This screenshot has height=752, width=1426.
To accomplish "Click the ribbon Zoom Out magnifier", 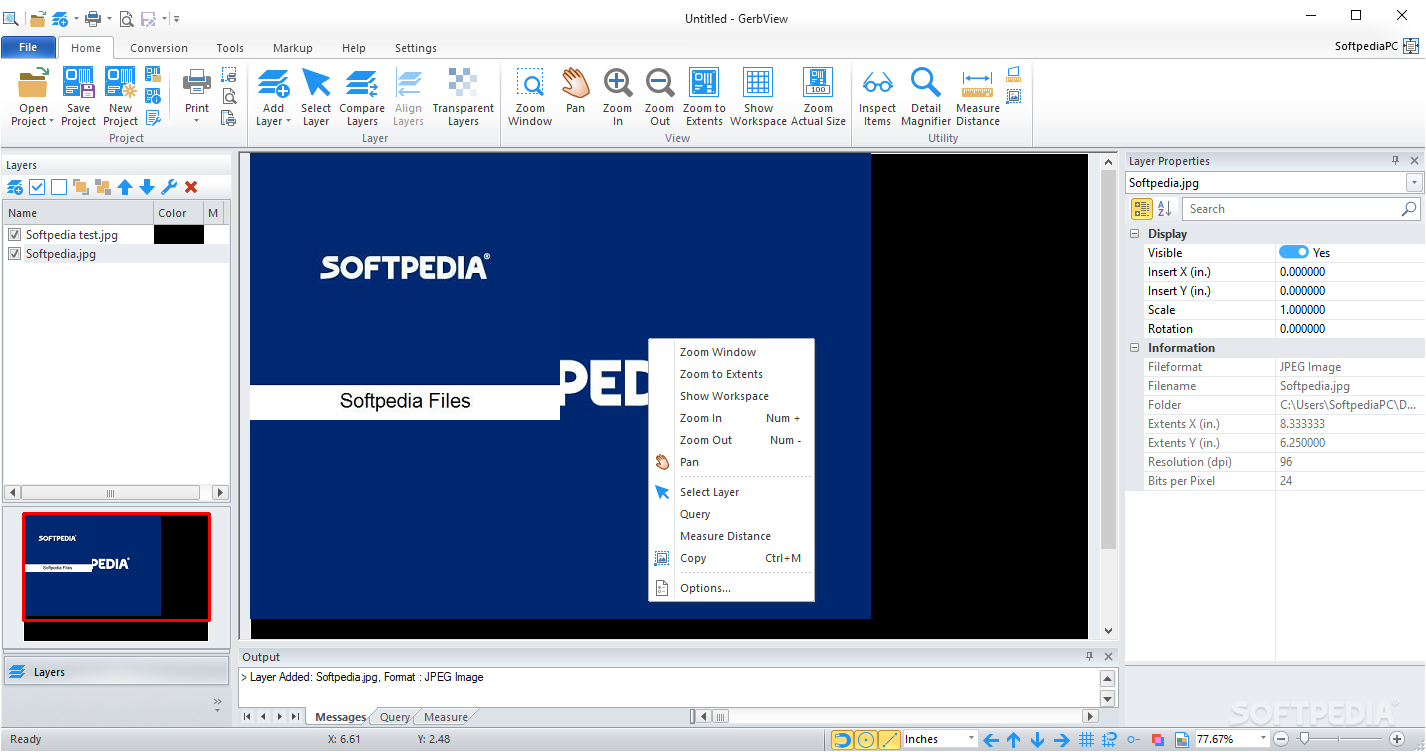I will point(660,83).
